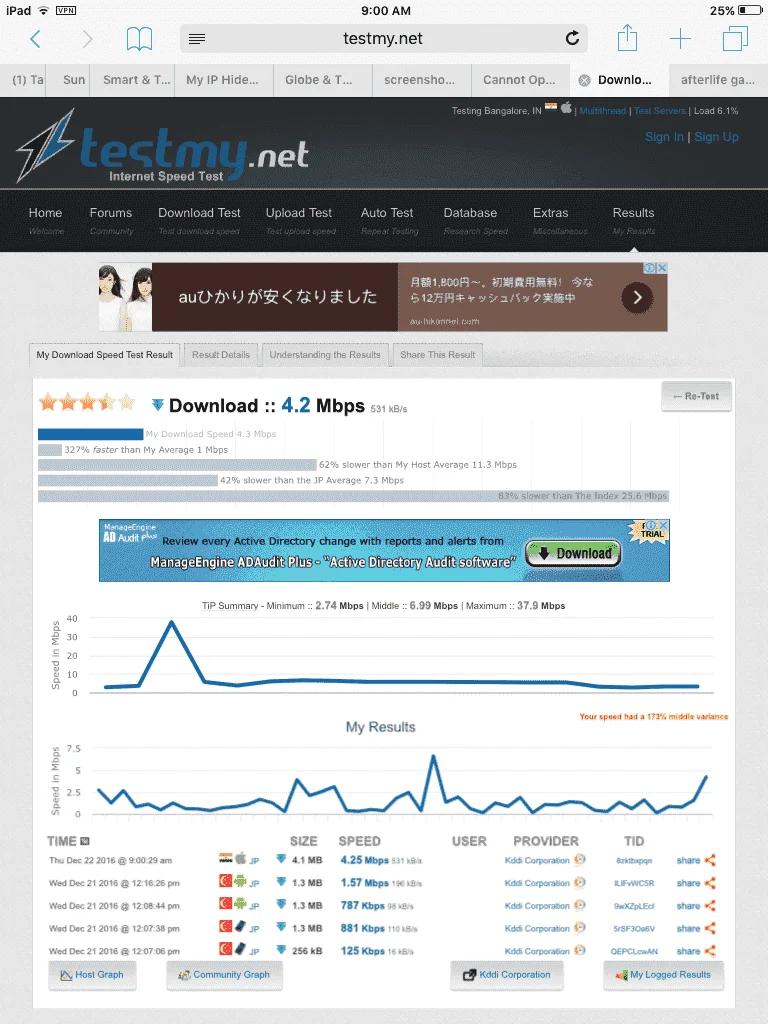Click the Kddi Corporation button
This screenshot has width=768, height=1024.
507,975
